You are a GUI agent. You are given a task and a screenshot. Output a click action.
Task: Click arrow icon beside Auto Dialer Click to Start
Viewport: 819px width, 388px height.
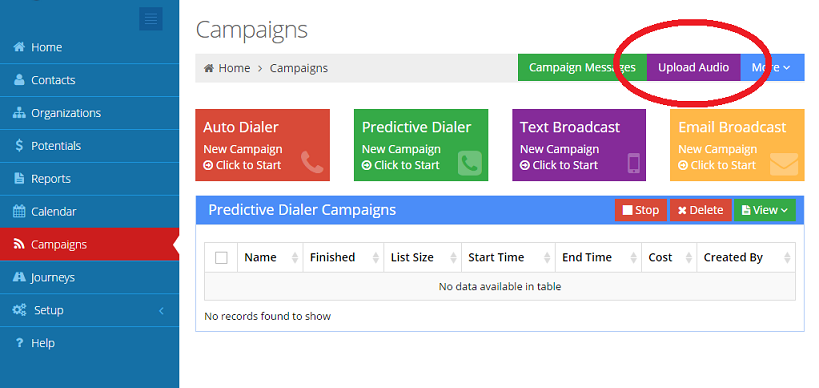point(208,166)
